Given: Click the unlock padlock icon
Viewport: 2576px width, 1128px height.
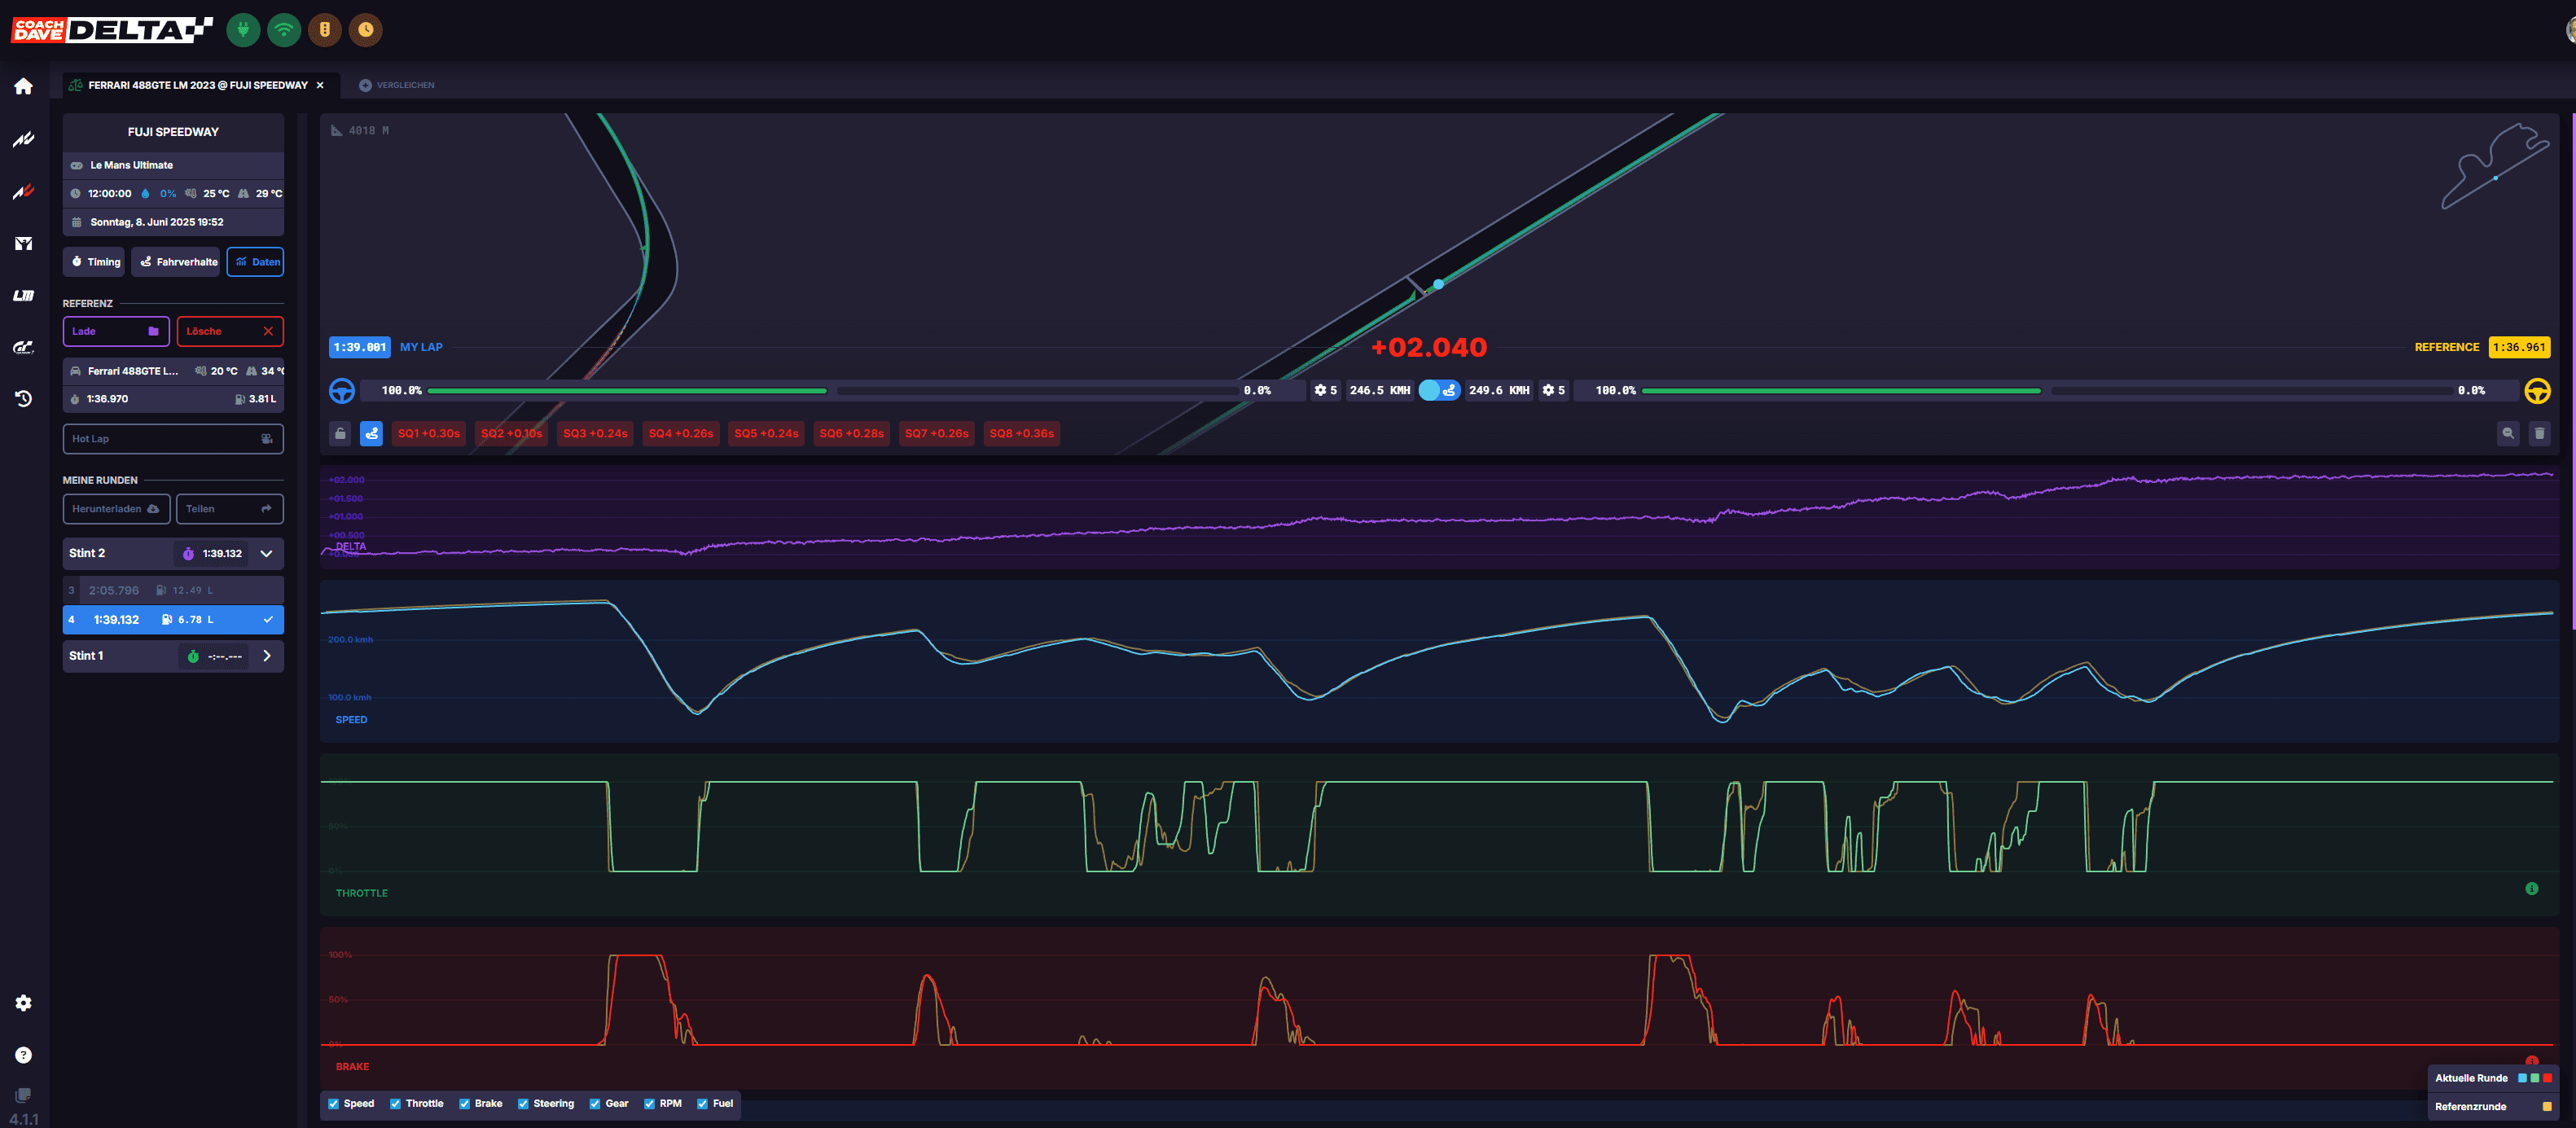Looking at the screenshot, I should point(340,433).
